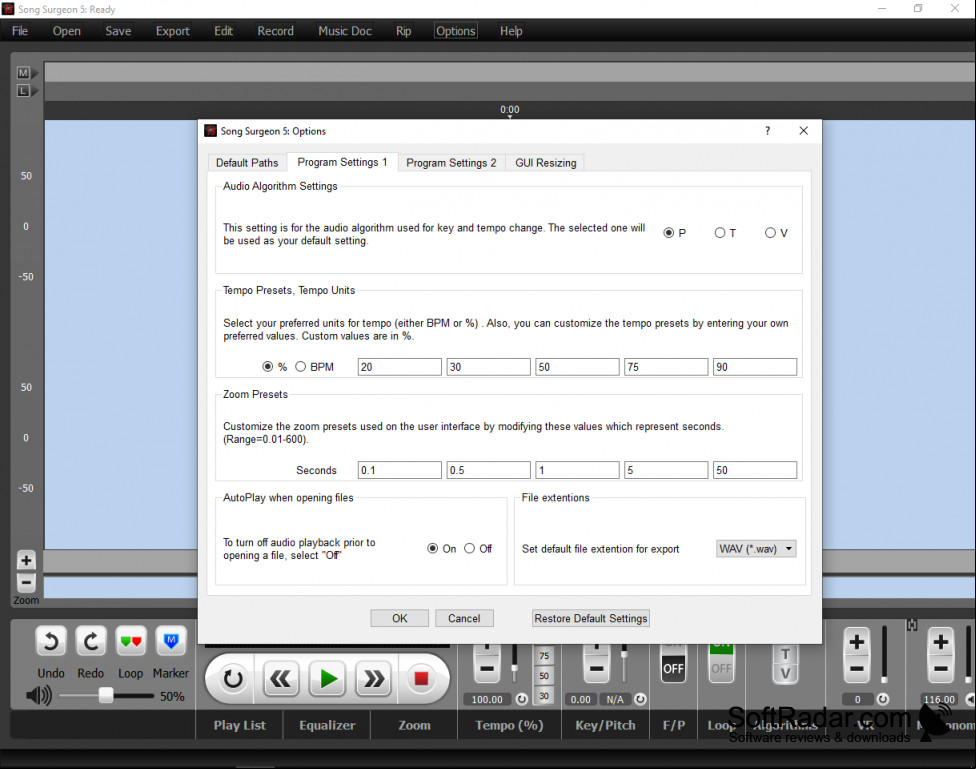
Task: Start playback with the green play button
Action: [328, 679]
